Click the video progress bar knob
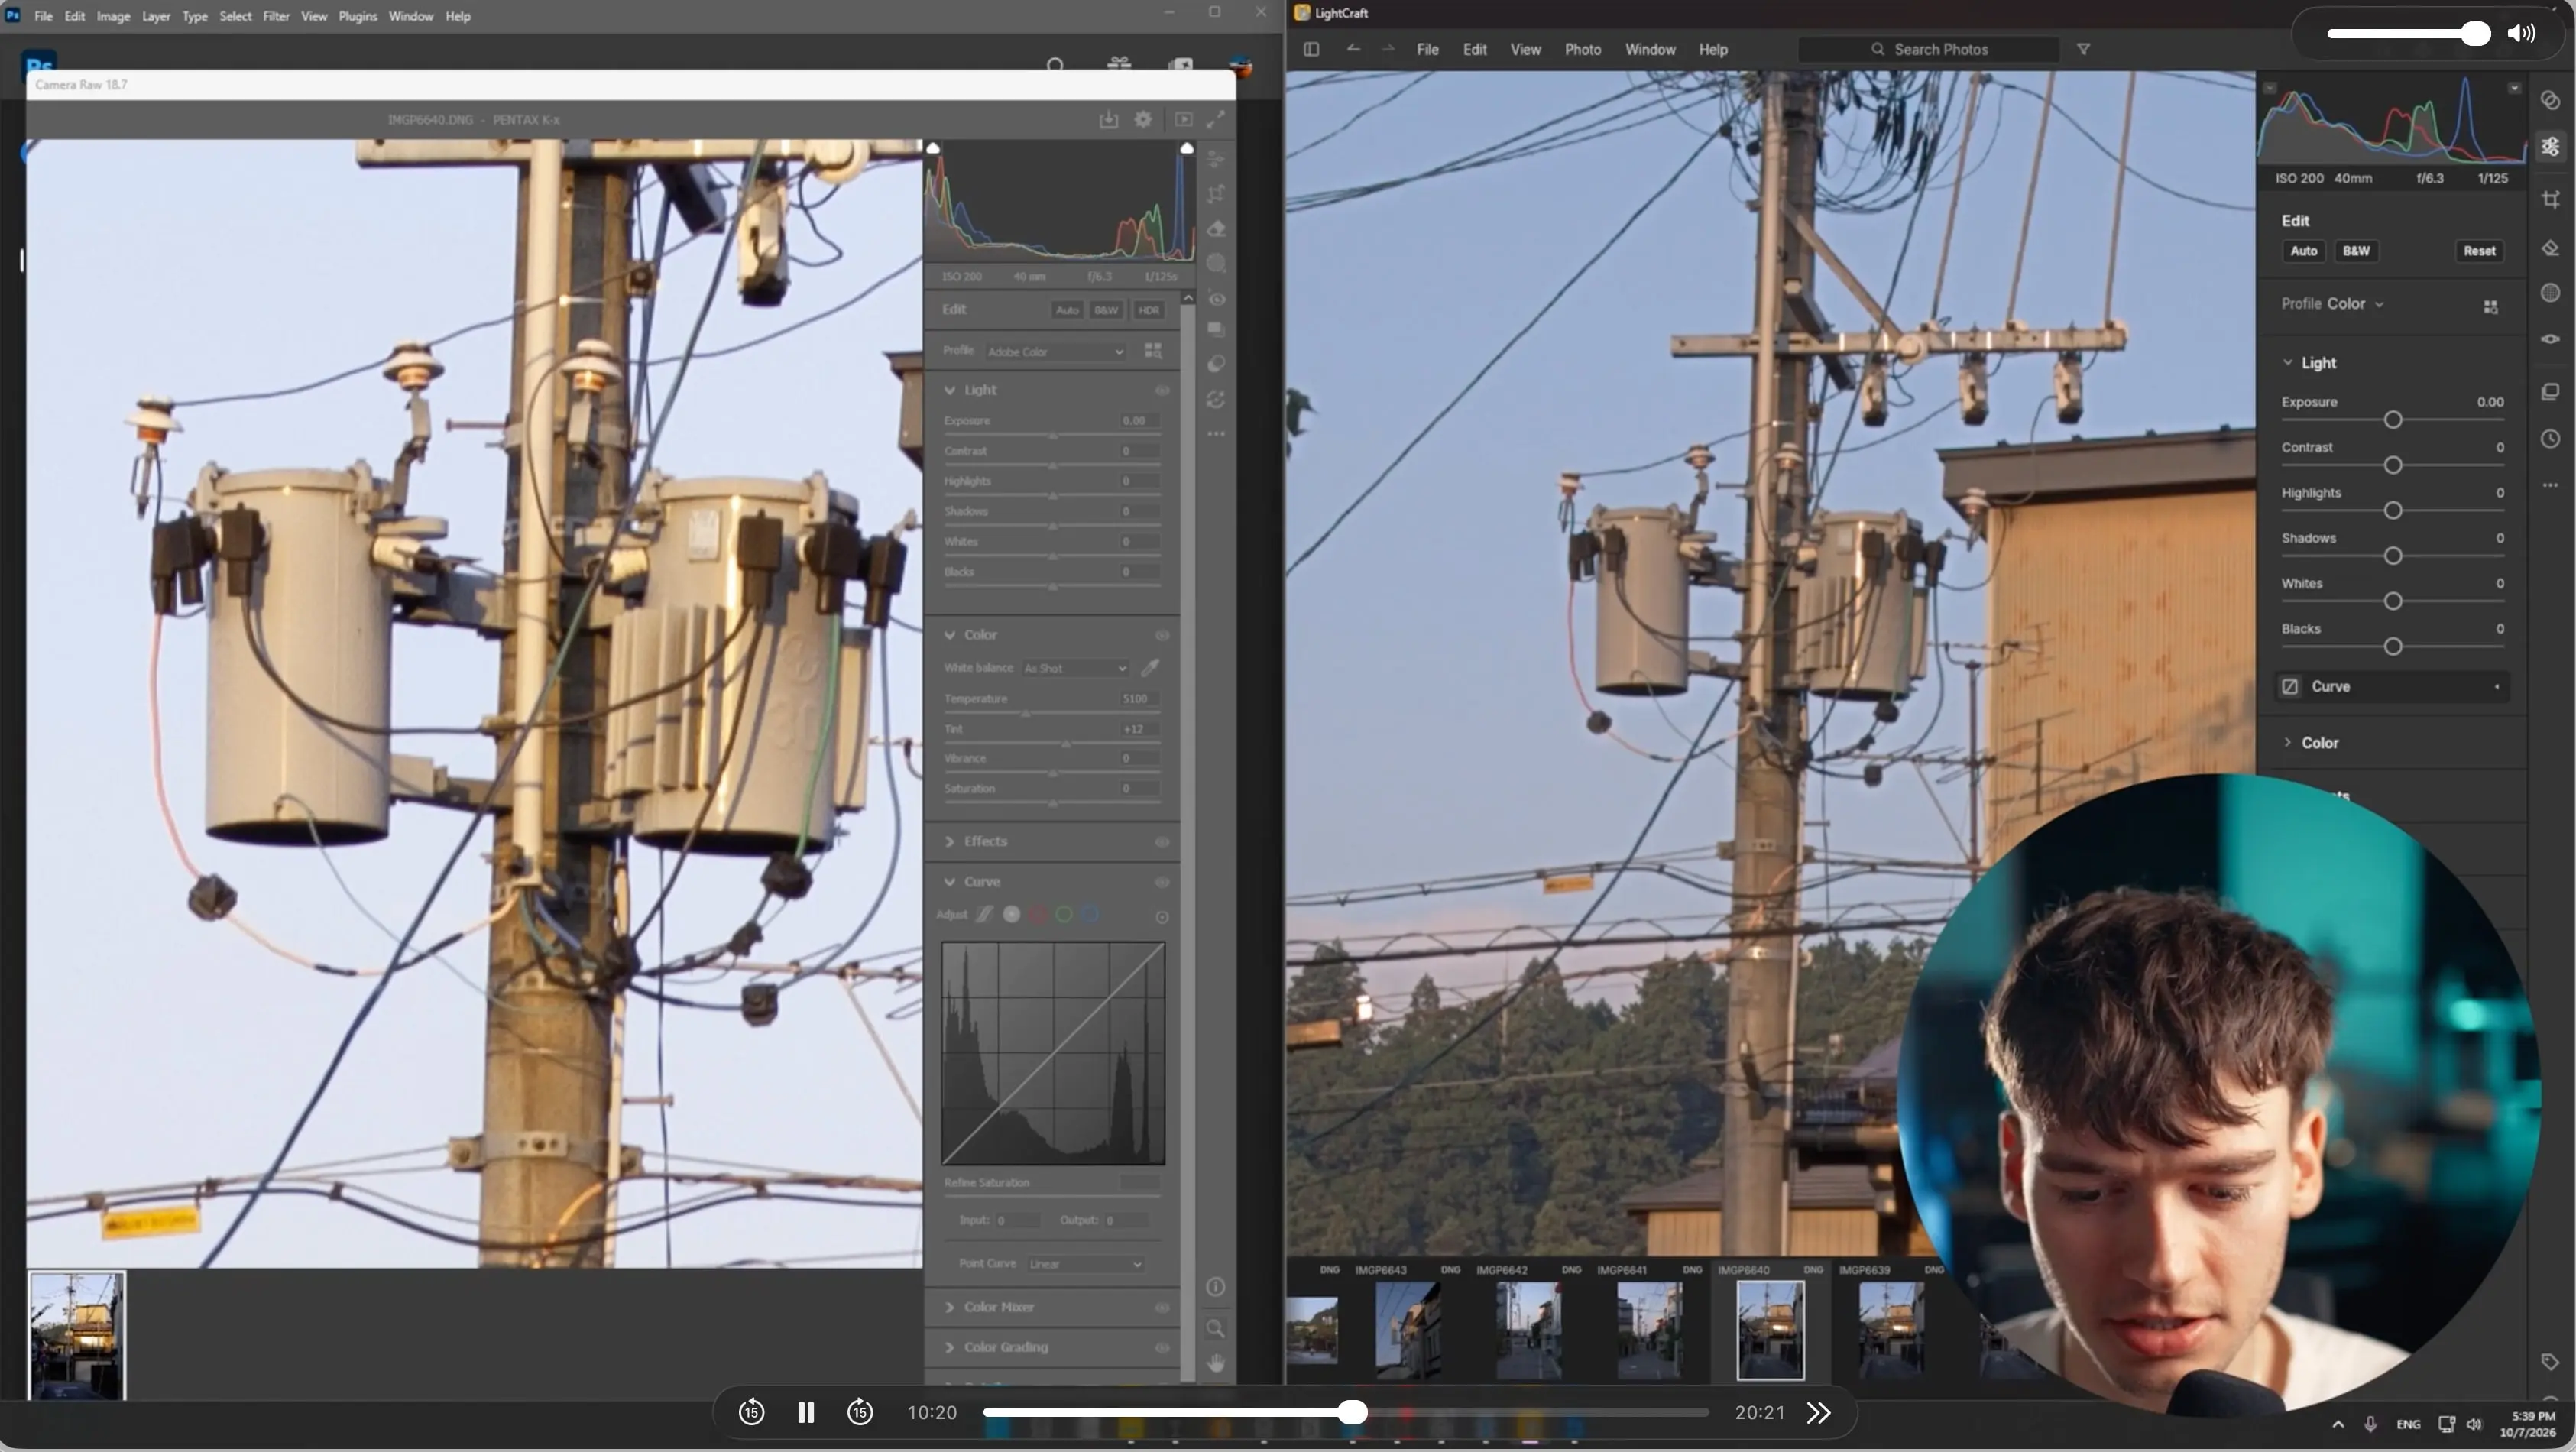This screenshot has width=2576, height=1452. coord(1352,1412)
